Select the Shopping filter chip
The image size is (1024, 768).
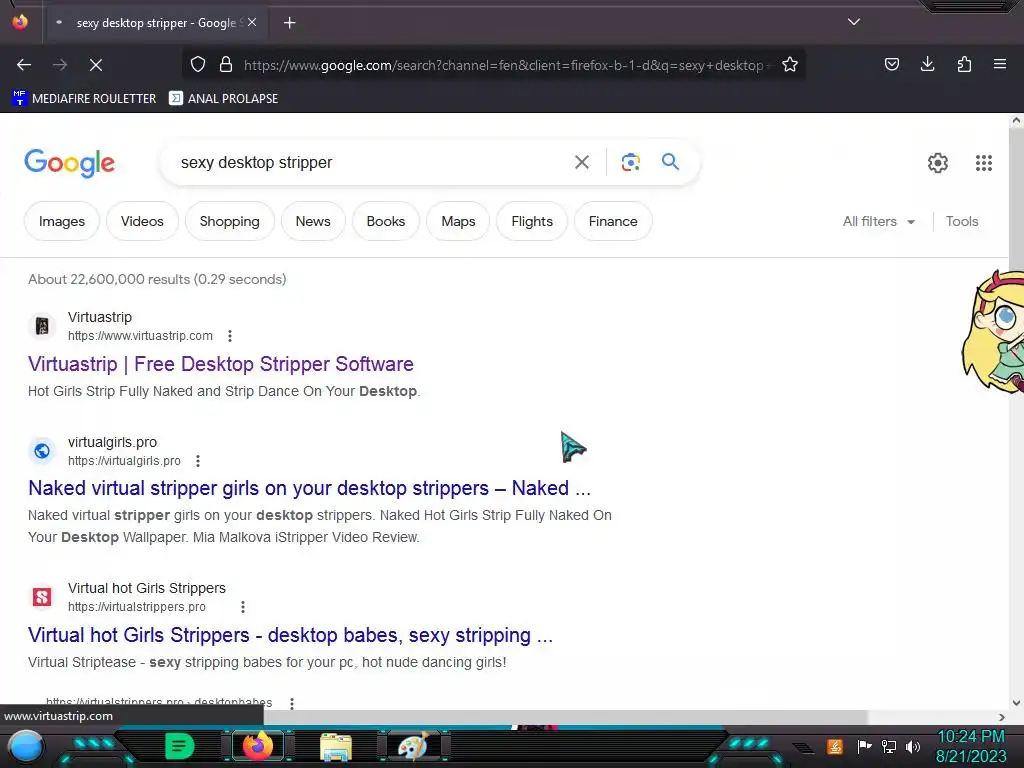click(x=229, y=221)
